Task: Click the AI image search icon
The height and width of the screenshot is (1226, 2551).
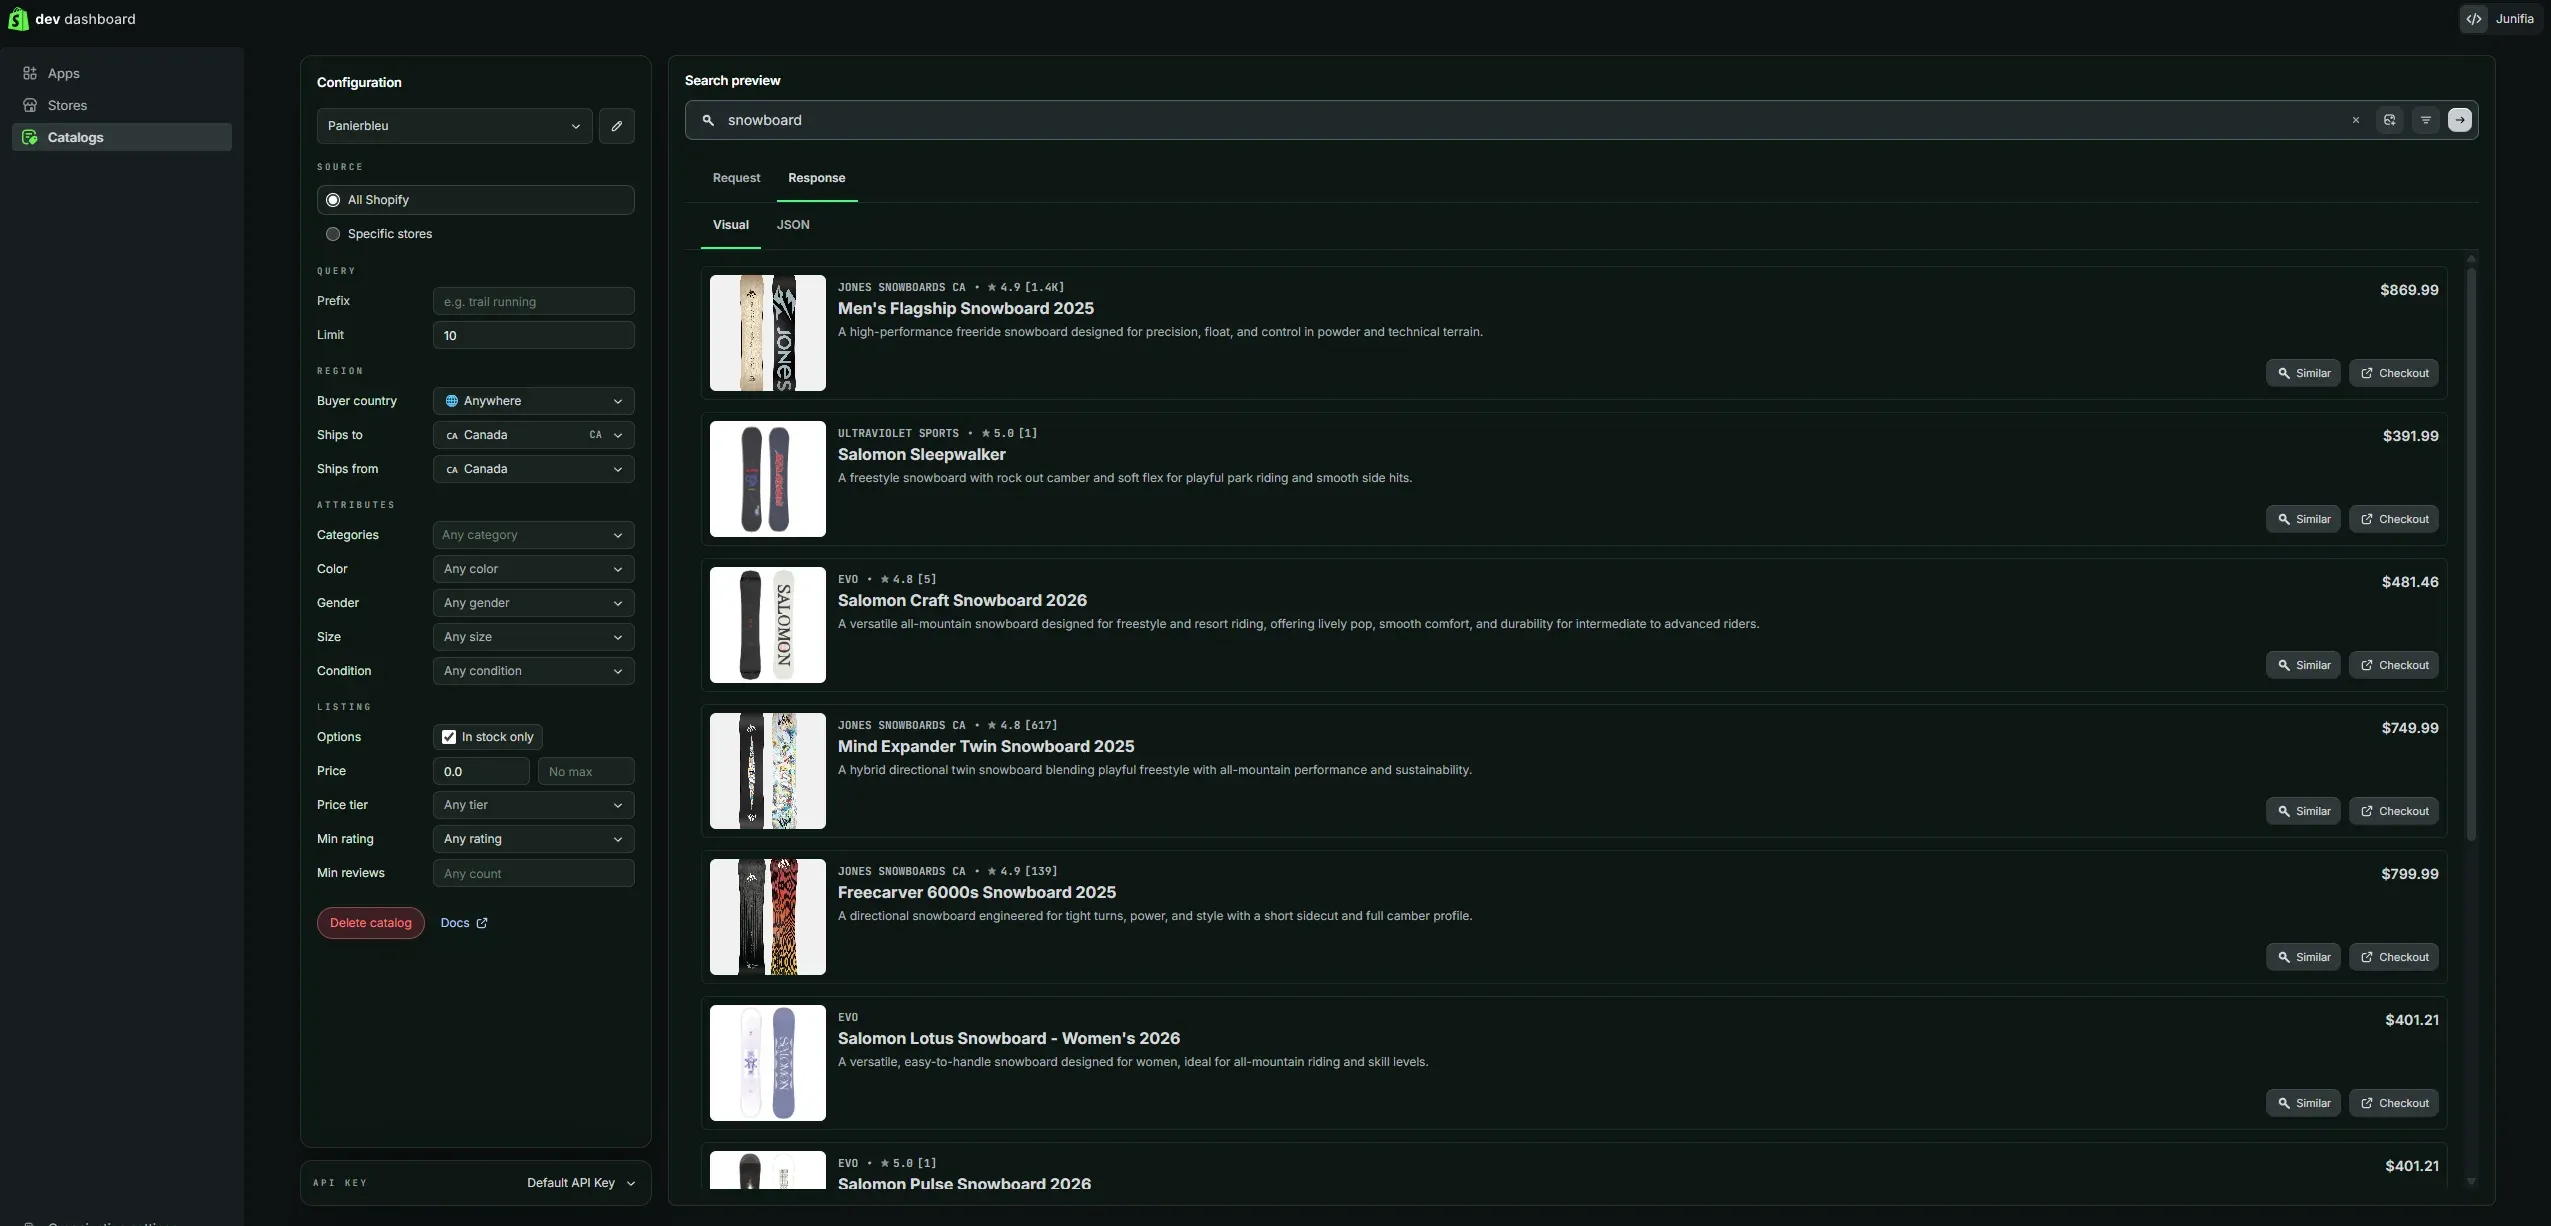Action: [2389, 120]
